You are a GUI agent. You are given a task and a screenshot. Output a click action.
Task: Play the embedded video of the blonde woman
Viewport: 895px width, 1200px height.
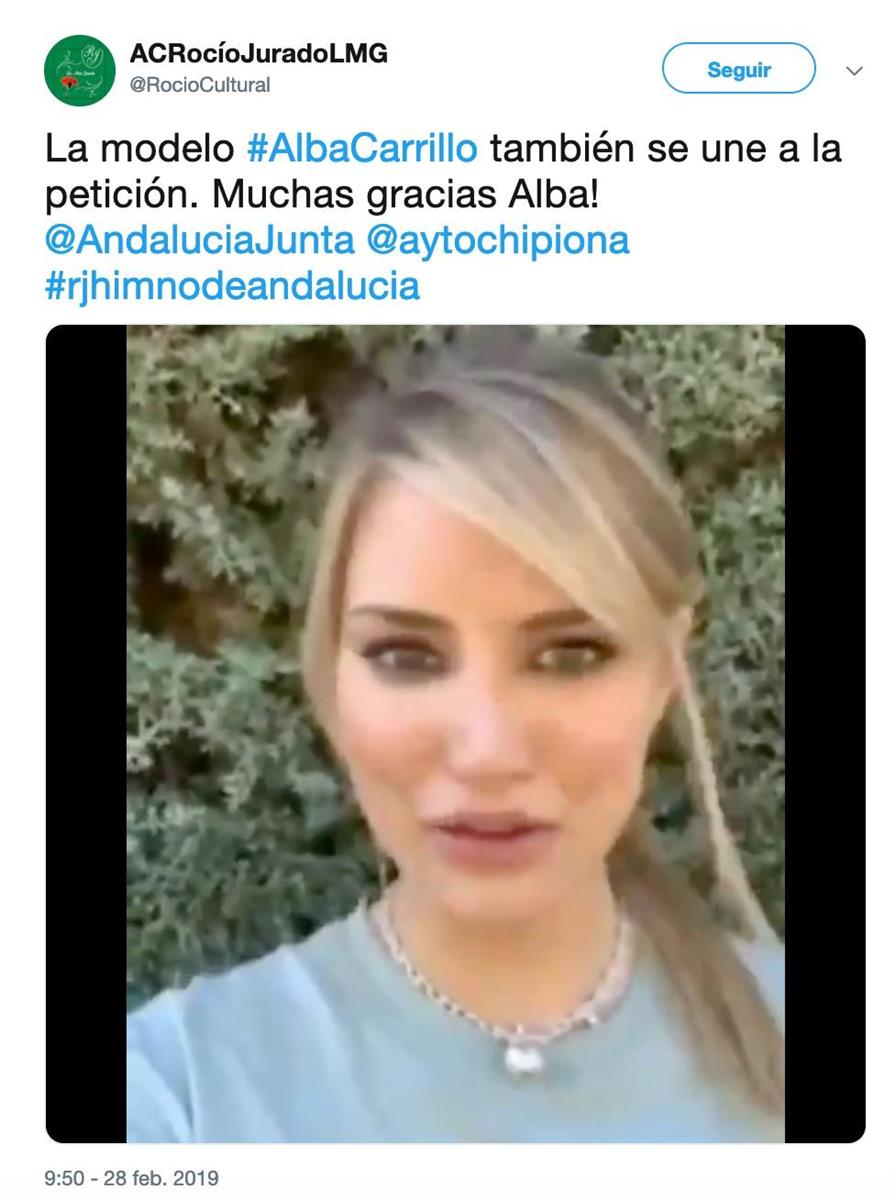click(x=455, y=734)
